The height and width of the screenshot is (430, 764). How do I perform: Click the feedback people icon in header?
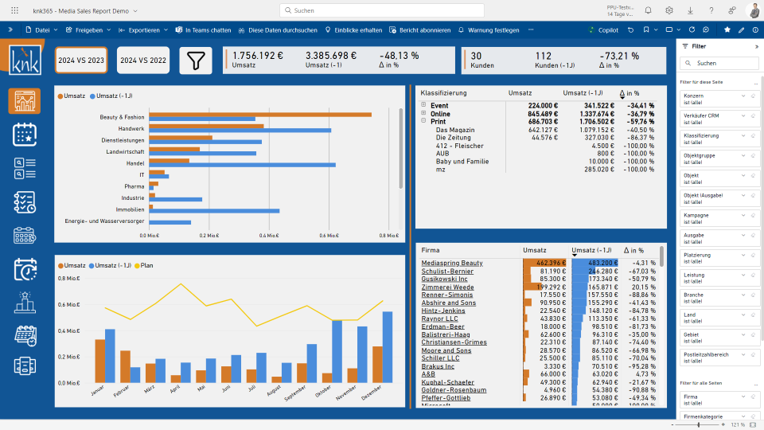tap(732, 10)
